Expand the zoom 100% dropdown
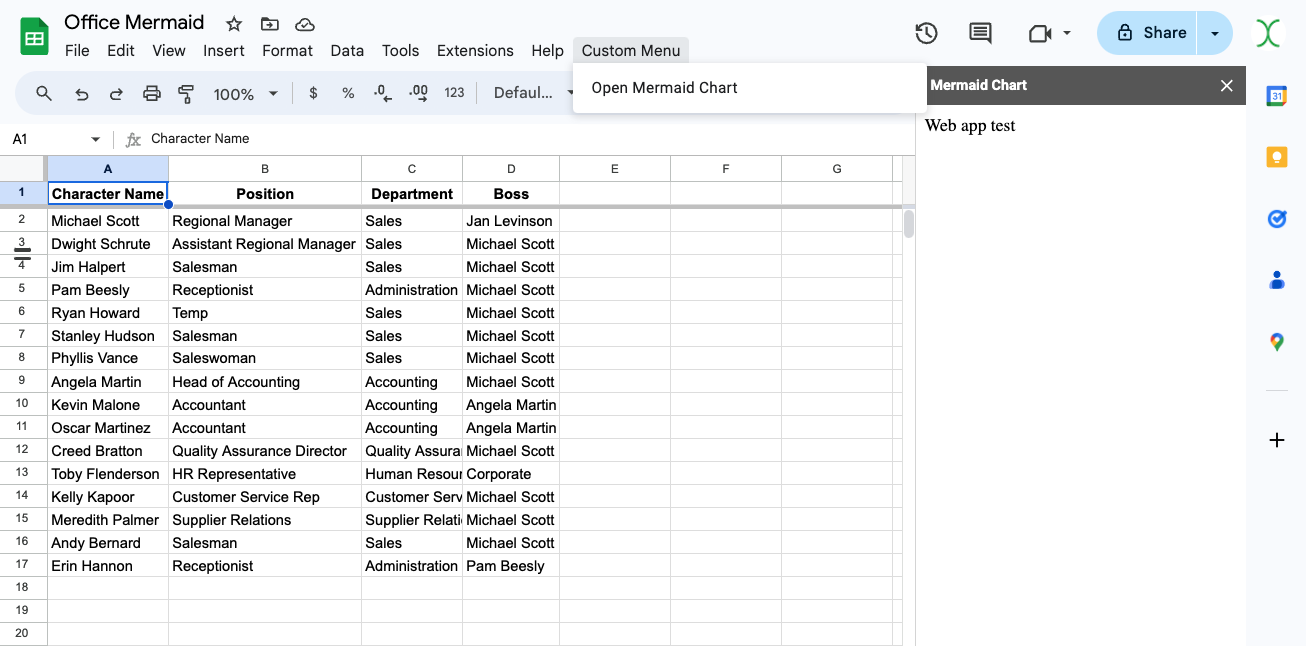The width and height of the screenshot is (1306, 646). point(245,93)
